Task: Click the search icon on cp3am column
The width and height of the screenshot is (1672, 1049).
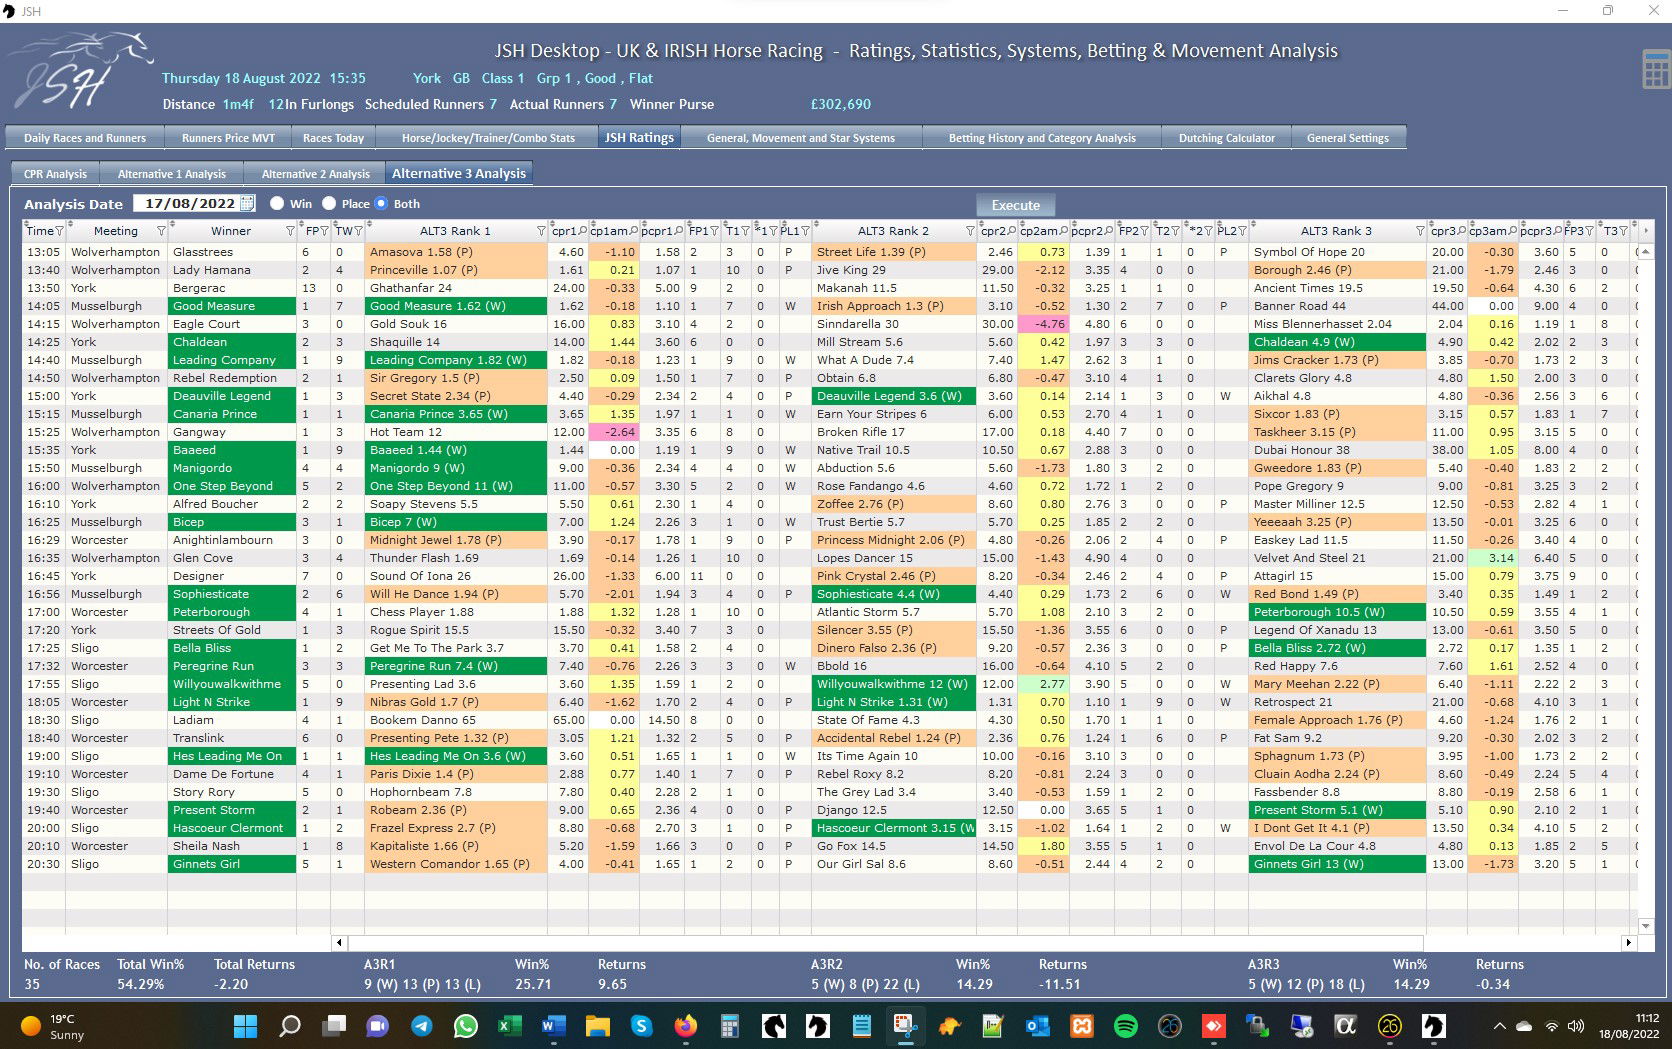Action: click(x=1513, y=231)
